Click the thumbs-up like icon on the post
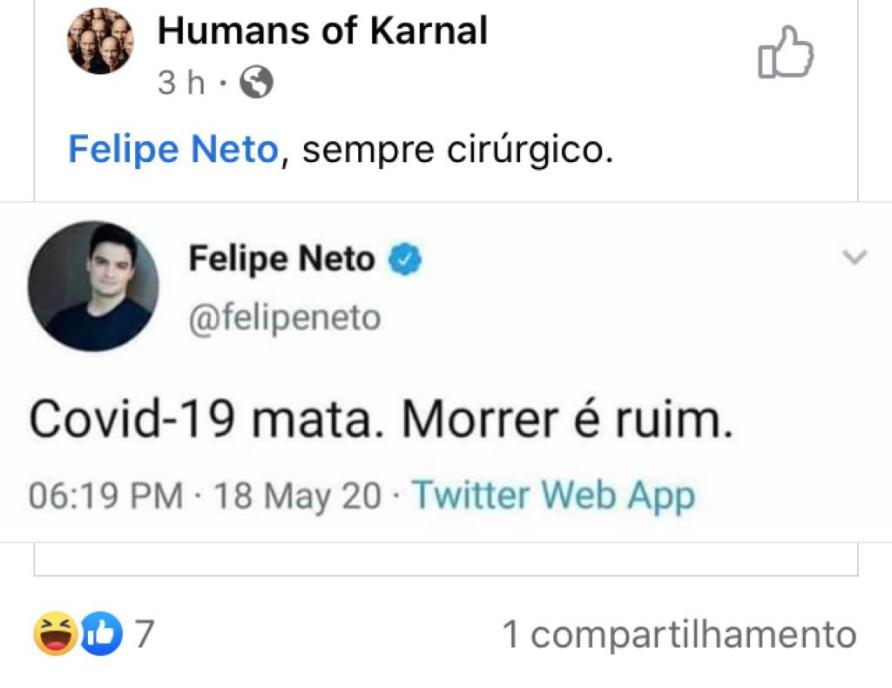Screen dimensions: 892x688 tap(786, 52)
